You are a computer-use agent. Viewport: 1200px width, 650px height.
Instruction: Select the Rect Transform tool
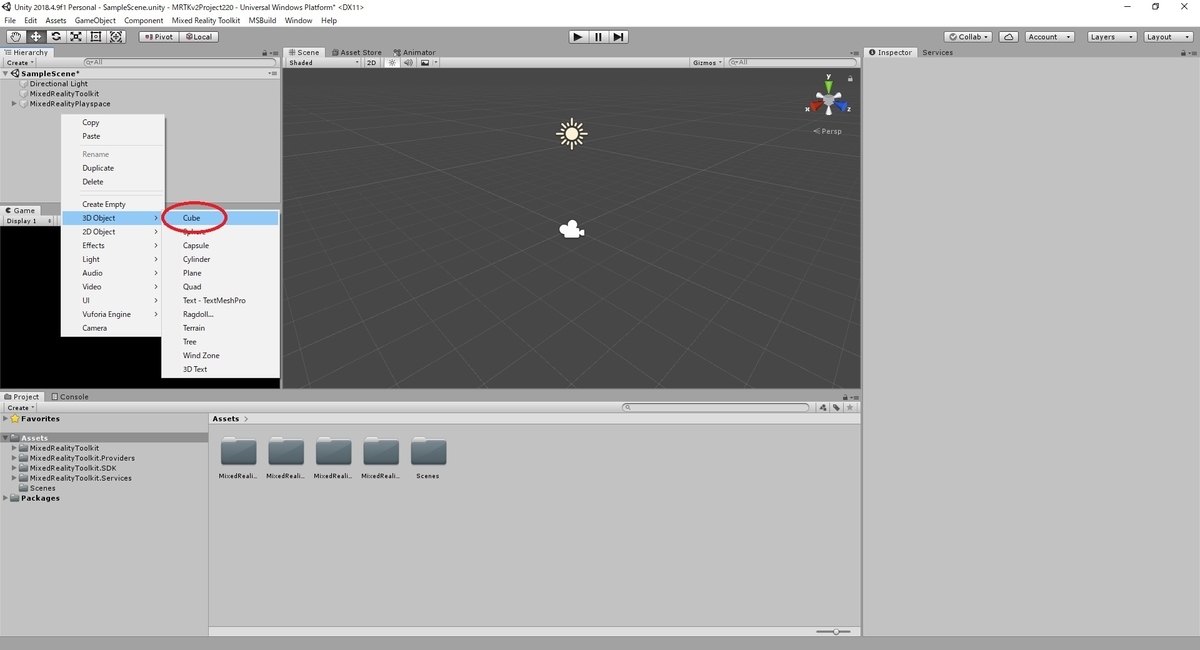point(96,37)
